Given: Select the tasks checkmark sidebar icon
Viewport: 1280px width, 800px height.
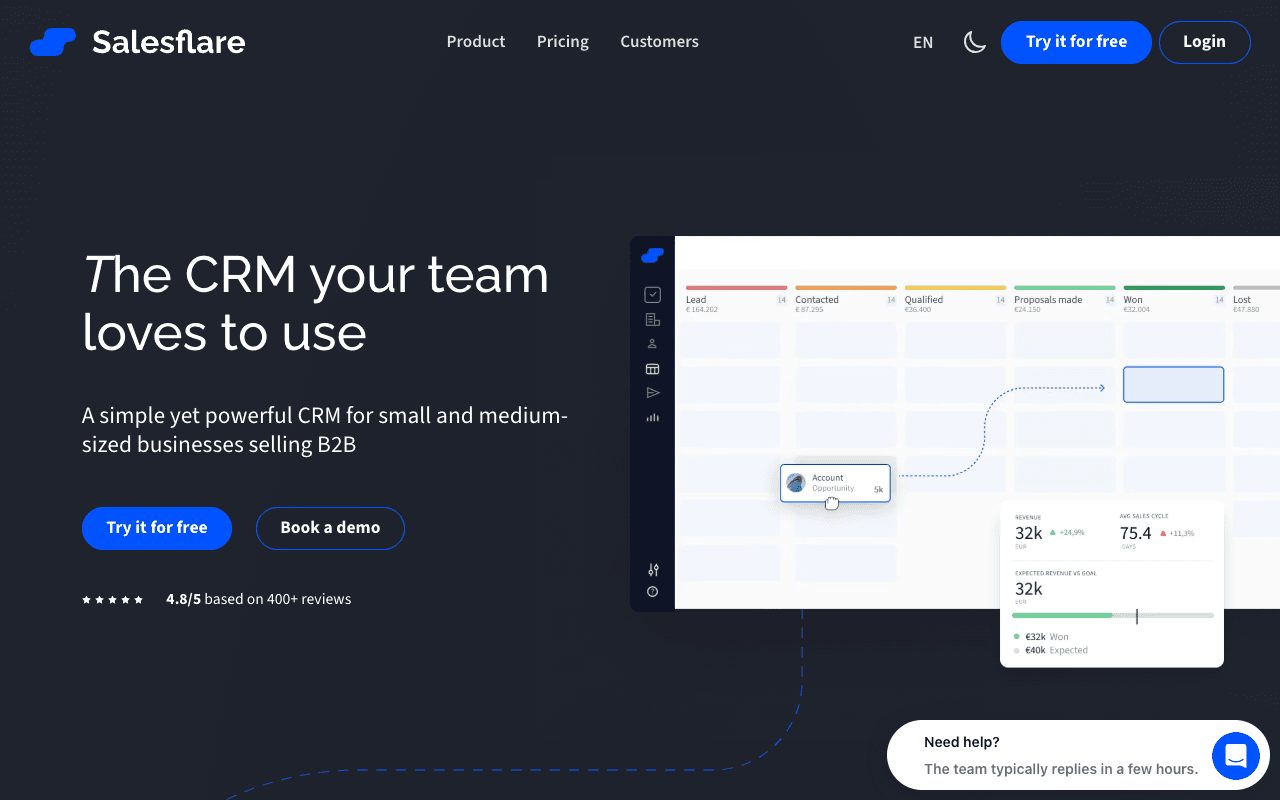Looking at the screenshot, I should coord(652,295).
